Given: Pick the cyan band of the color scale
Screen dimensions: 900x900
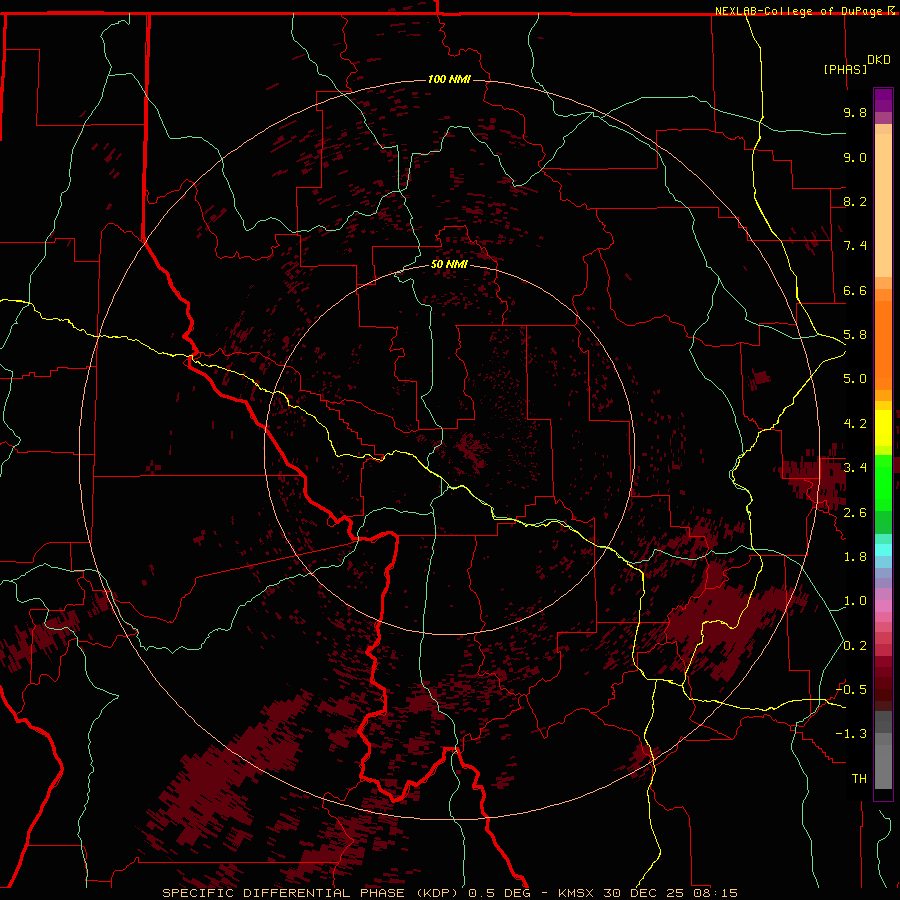Looking at the screenshot, I should pyautogui.click(x=883, y=550).
